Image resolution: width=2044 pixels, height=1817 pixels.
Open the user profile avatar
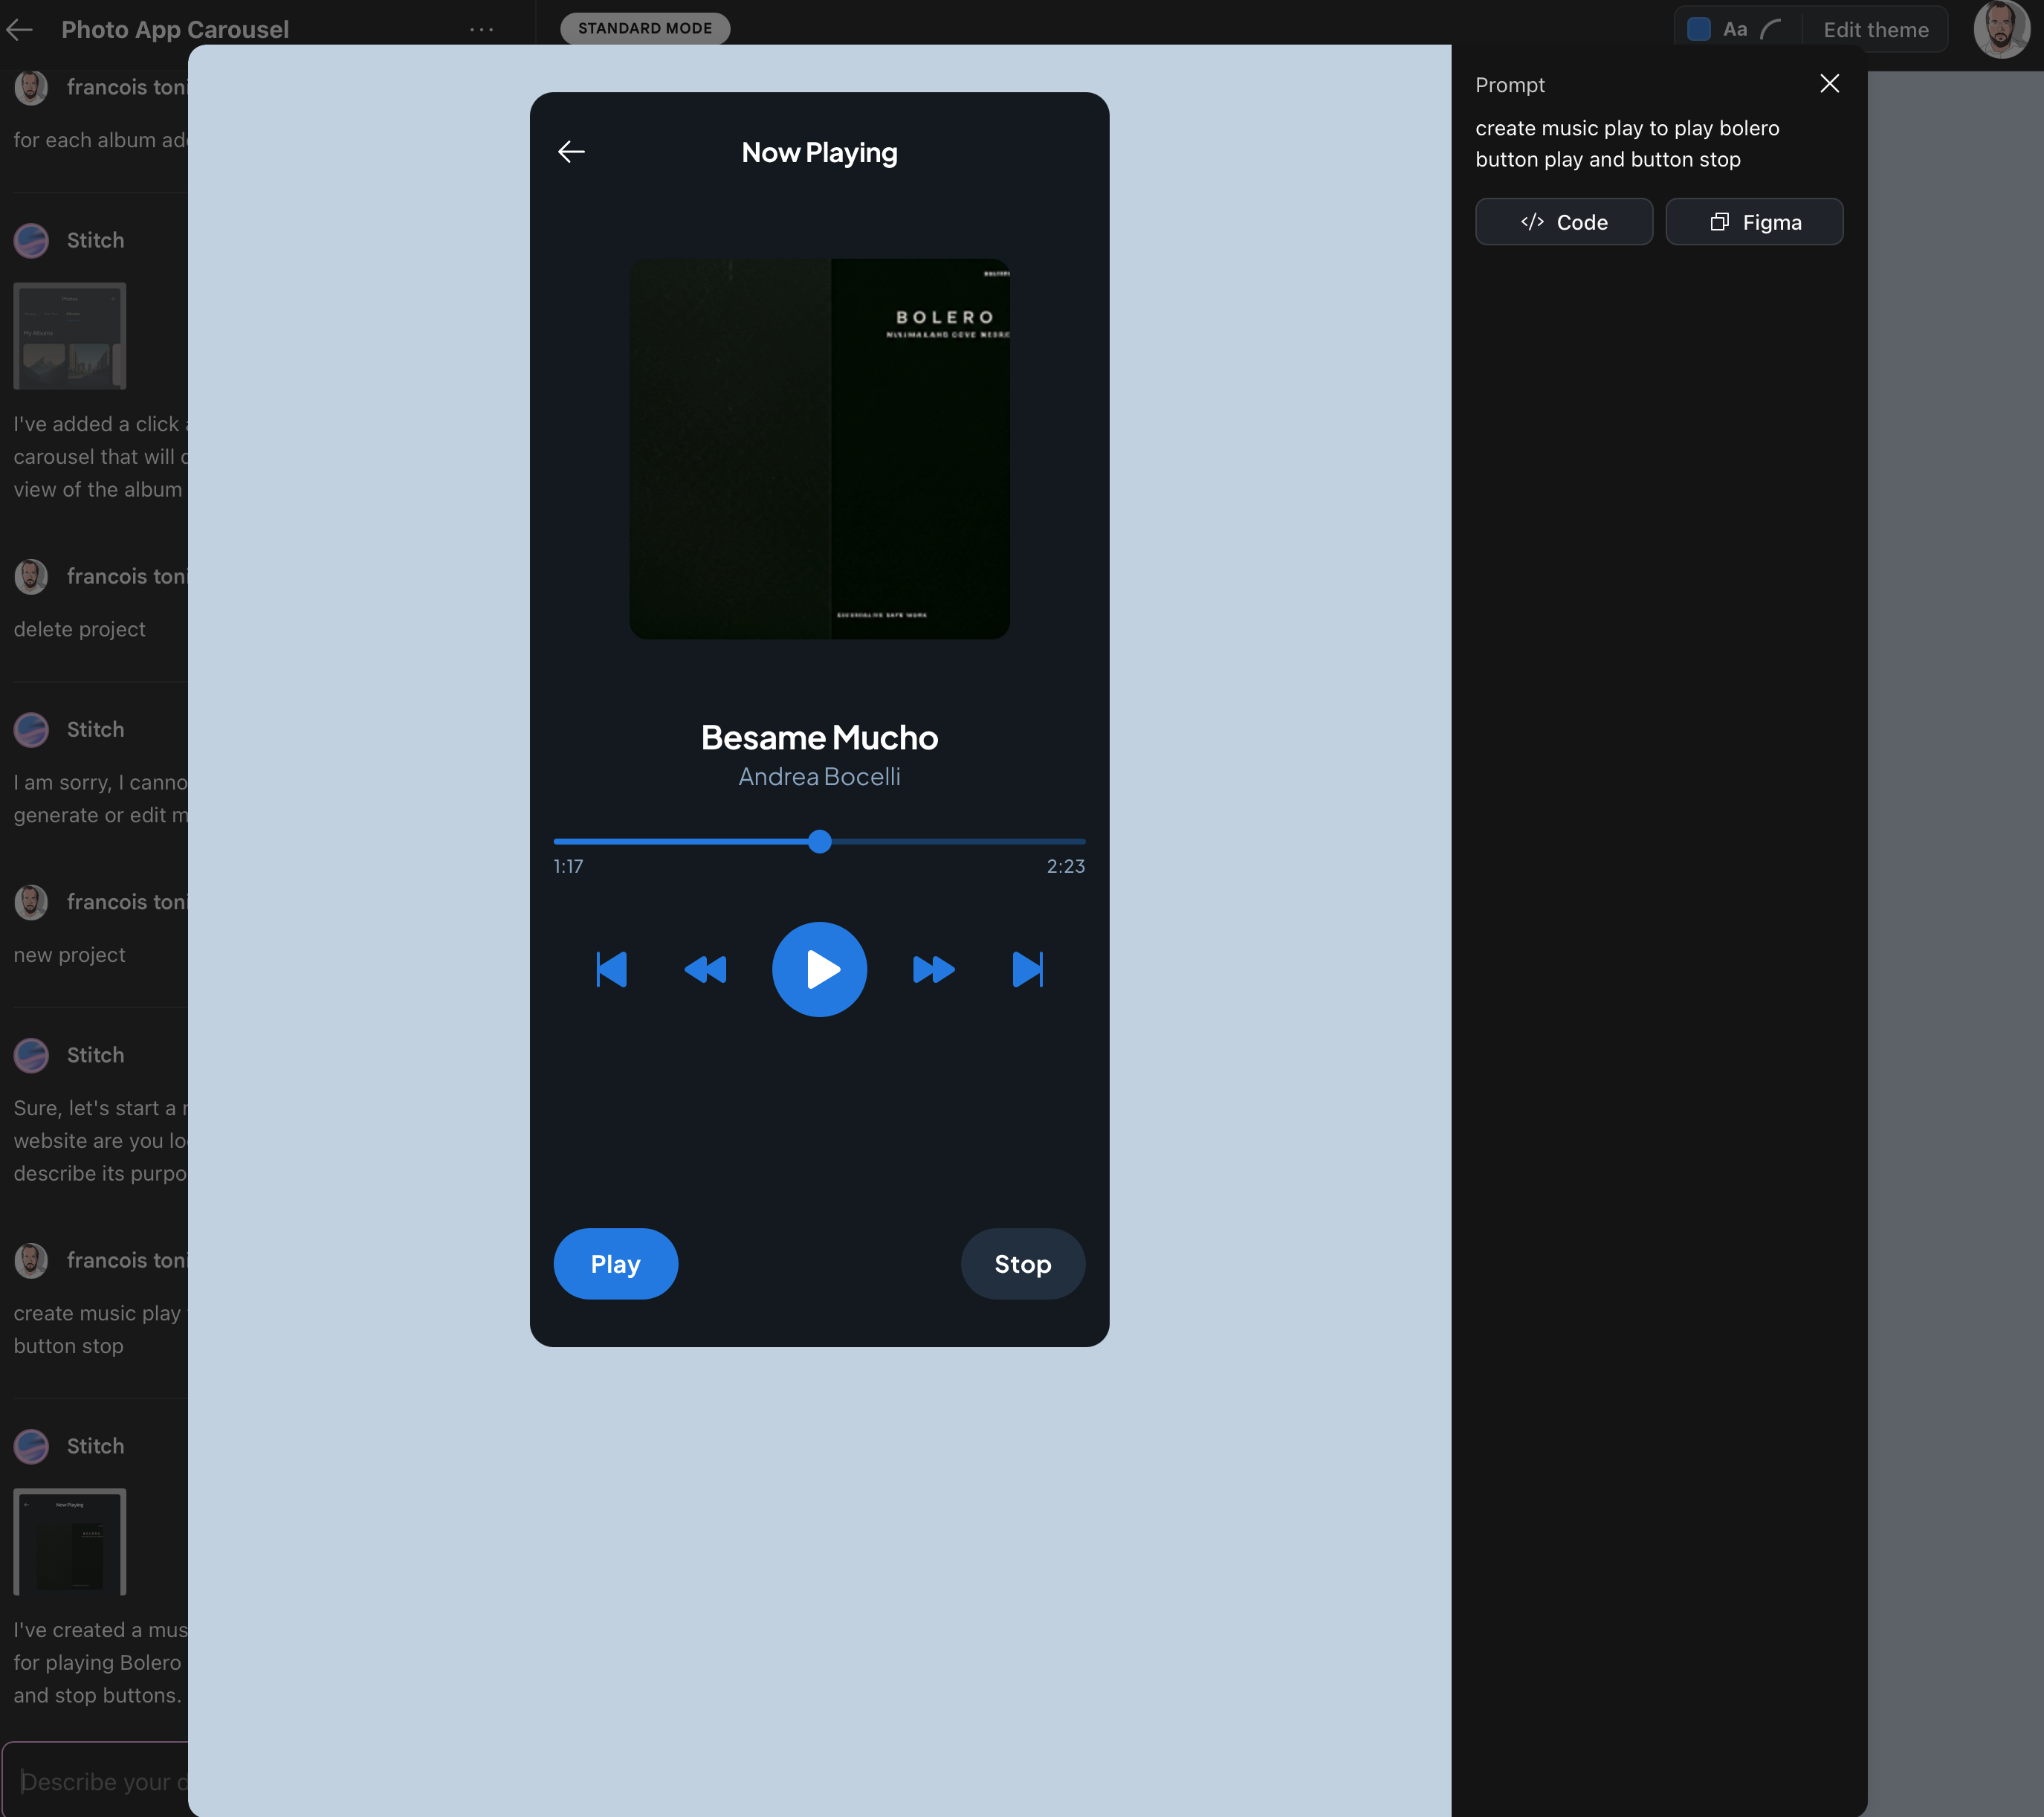tap(2000, 30)
